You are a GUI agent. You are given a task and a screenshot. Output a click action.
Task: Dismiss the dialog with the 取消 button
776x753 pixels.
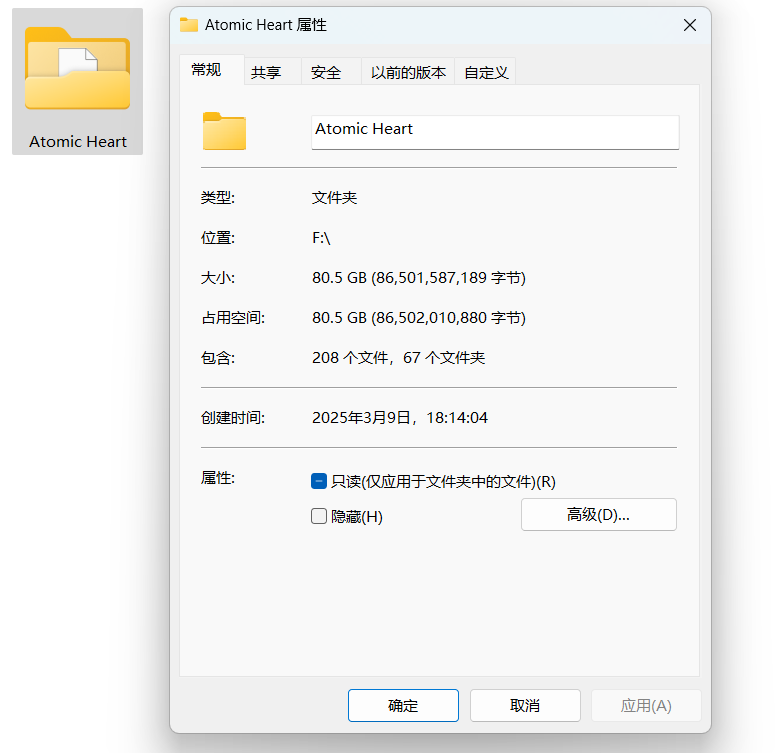pos(525,705)
